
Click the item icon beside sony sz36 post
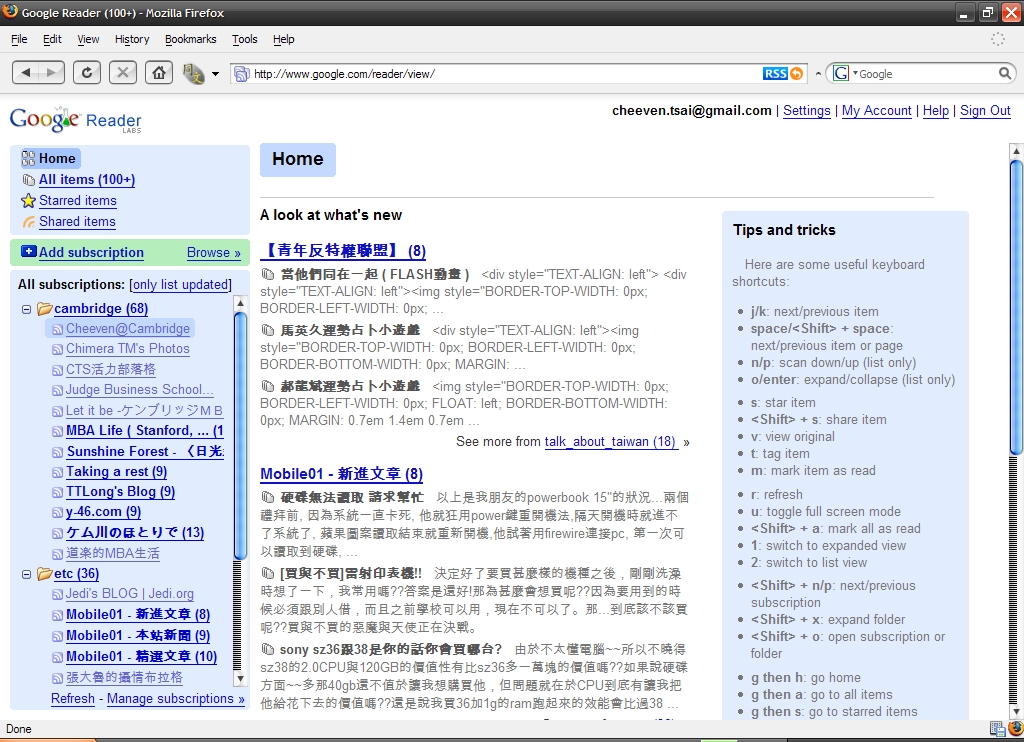[267, 649]
